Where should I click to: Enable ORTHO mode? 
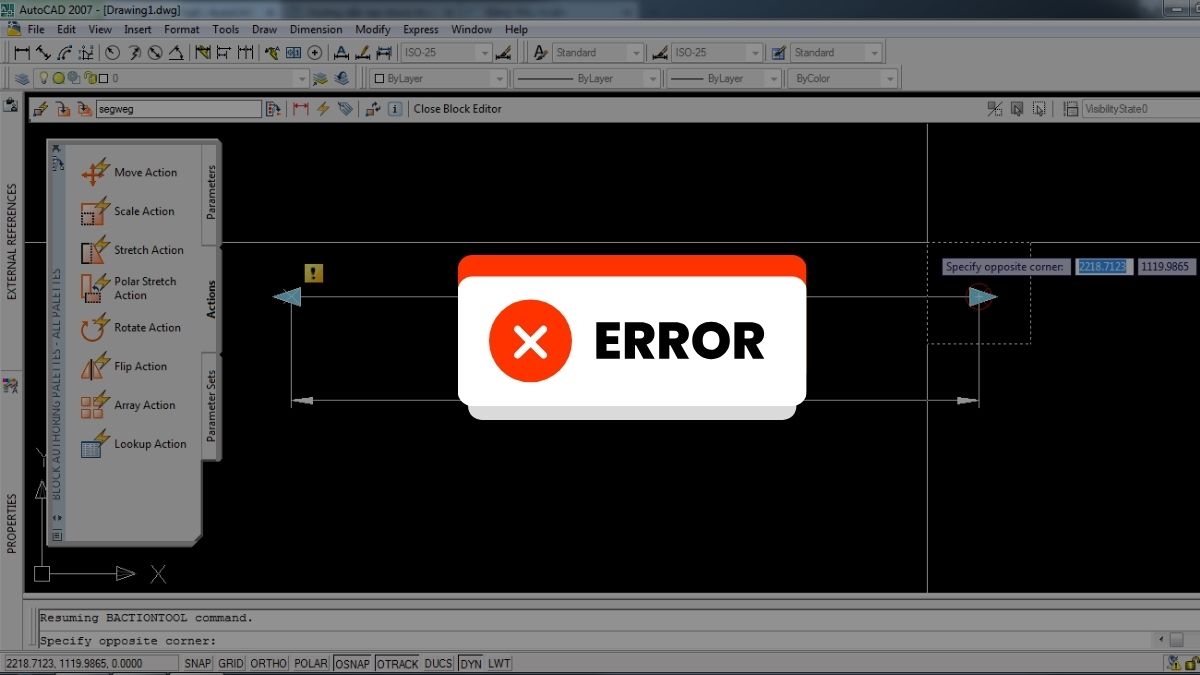coord(269,663)
